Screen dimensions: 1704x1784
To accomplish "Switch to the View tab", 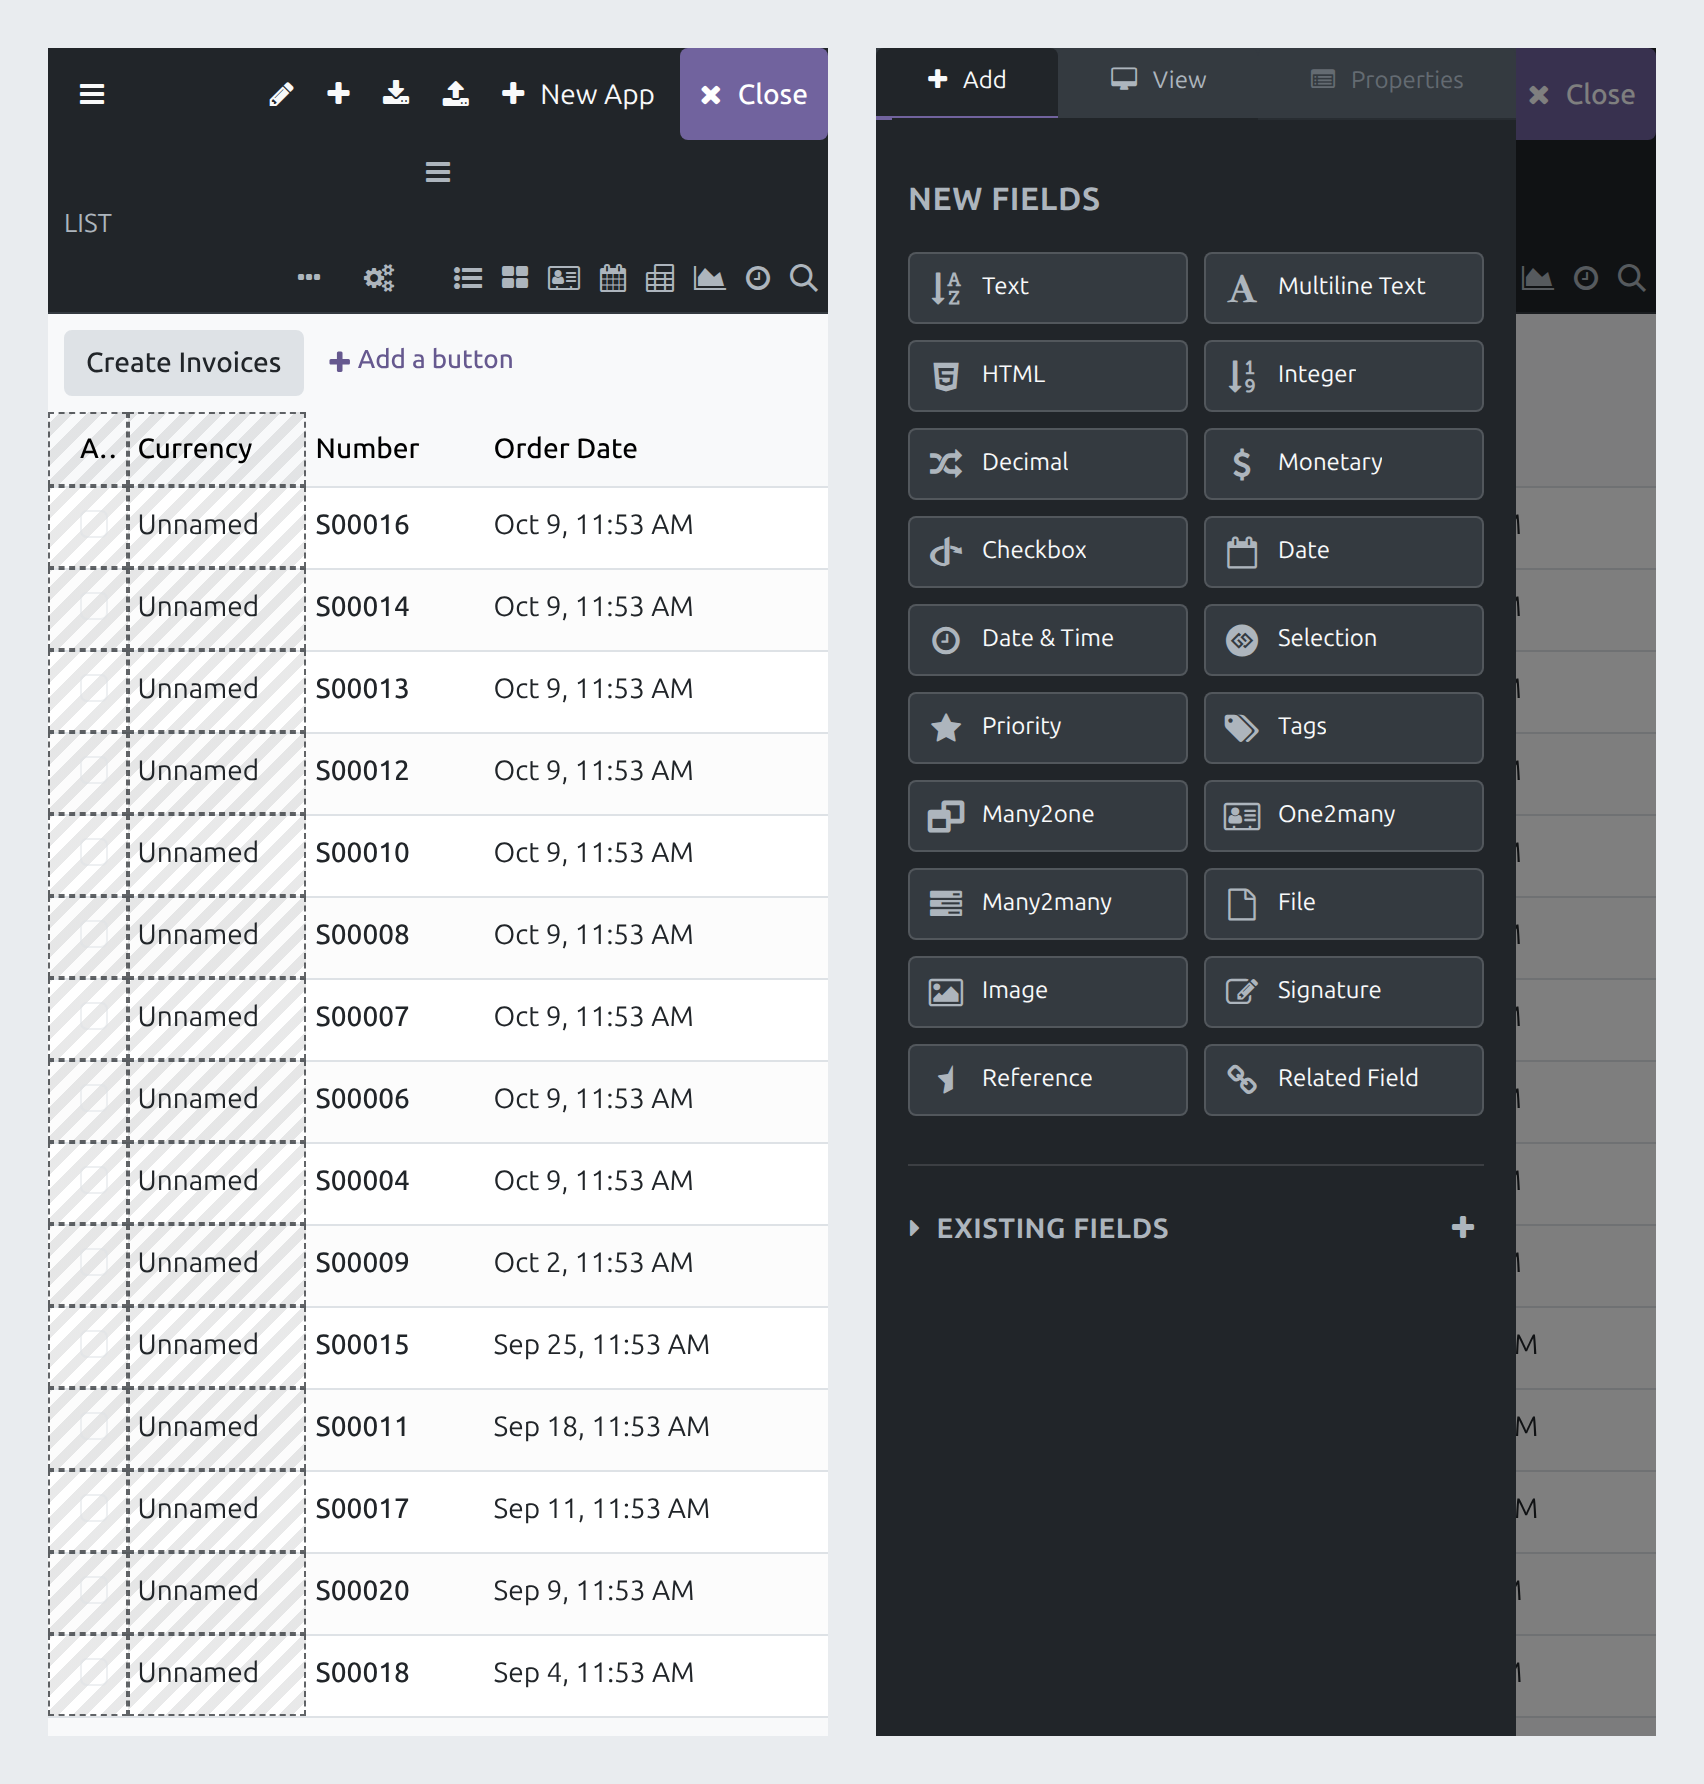I will [1158, 82].
